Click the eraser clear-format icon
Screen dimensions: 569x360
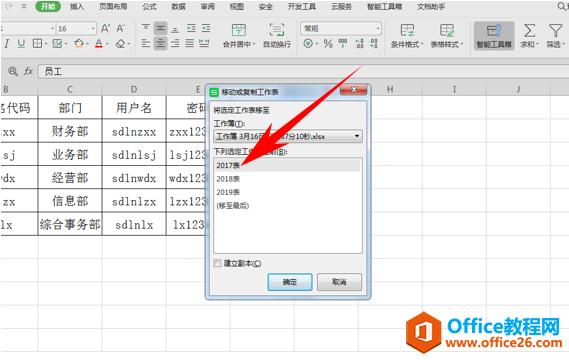pyautogui.click(x=120, y=44)
